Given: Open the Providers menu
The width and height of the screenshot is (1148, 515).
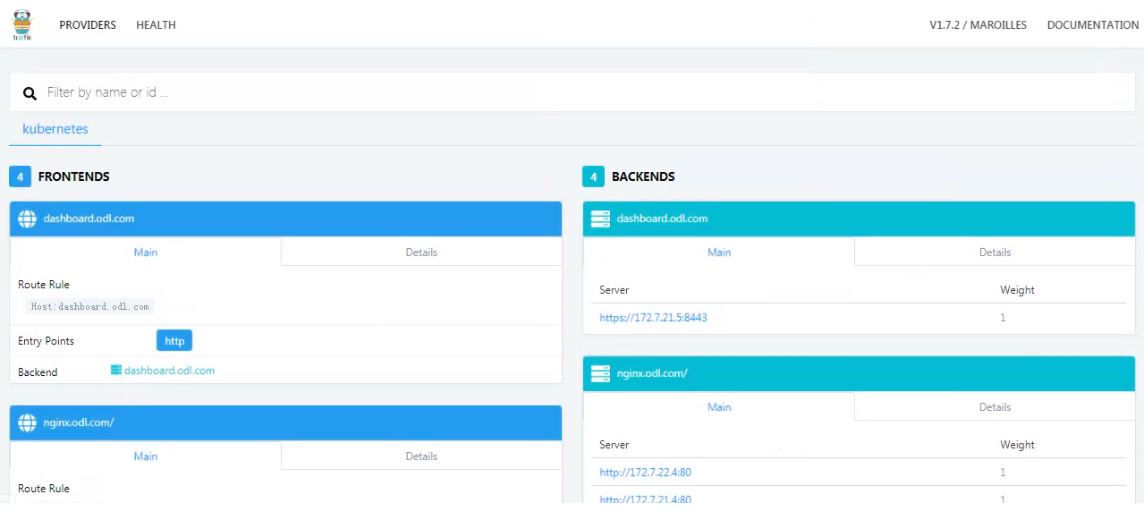Looking at the screenshot, I should 88,25.
